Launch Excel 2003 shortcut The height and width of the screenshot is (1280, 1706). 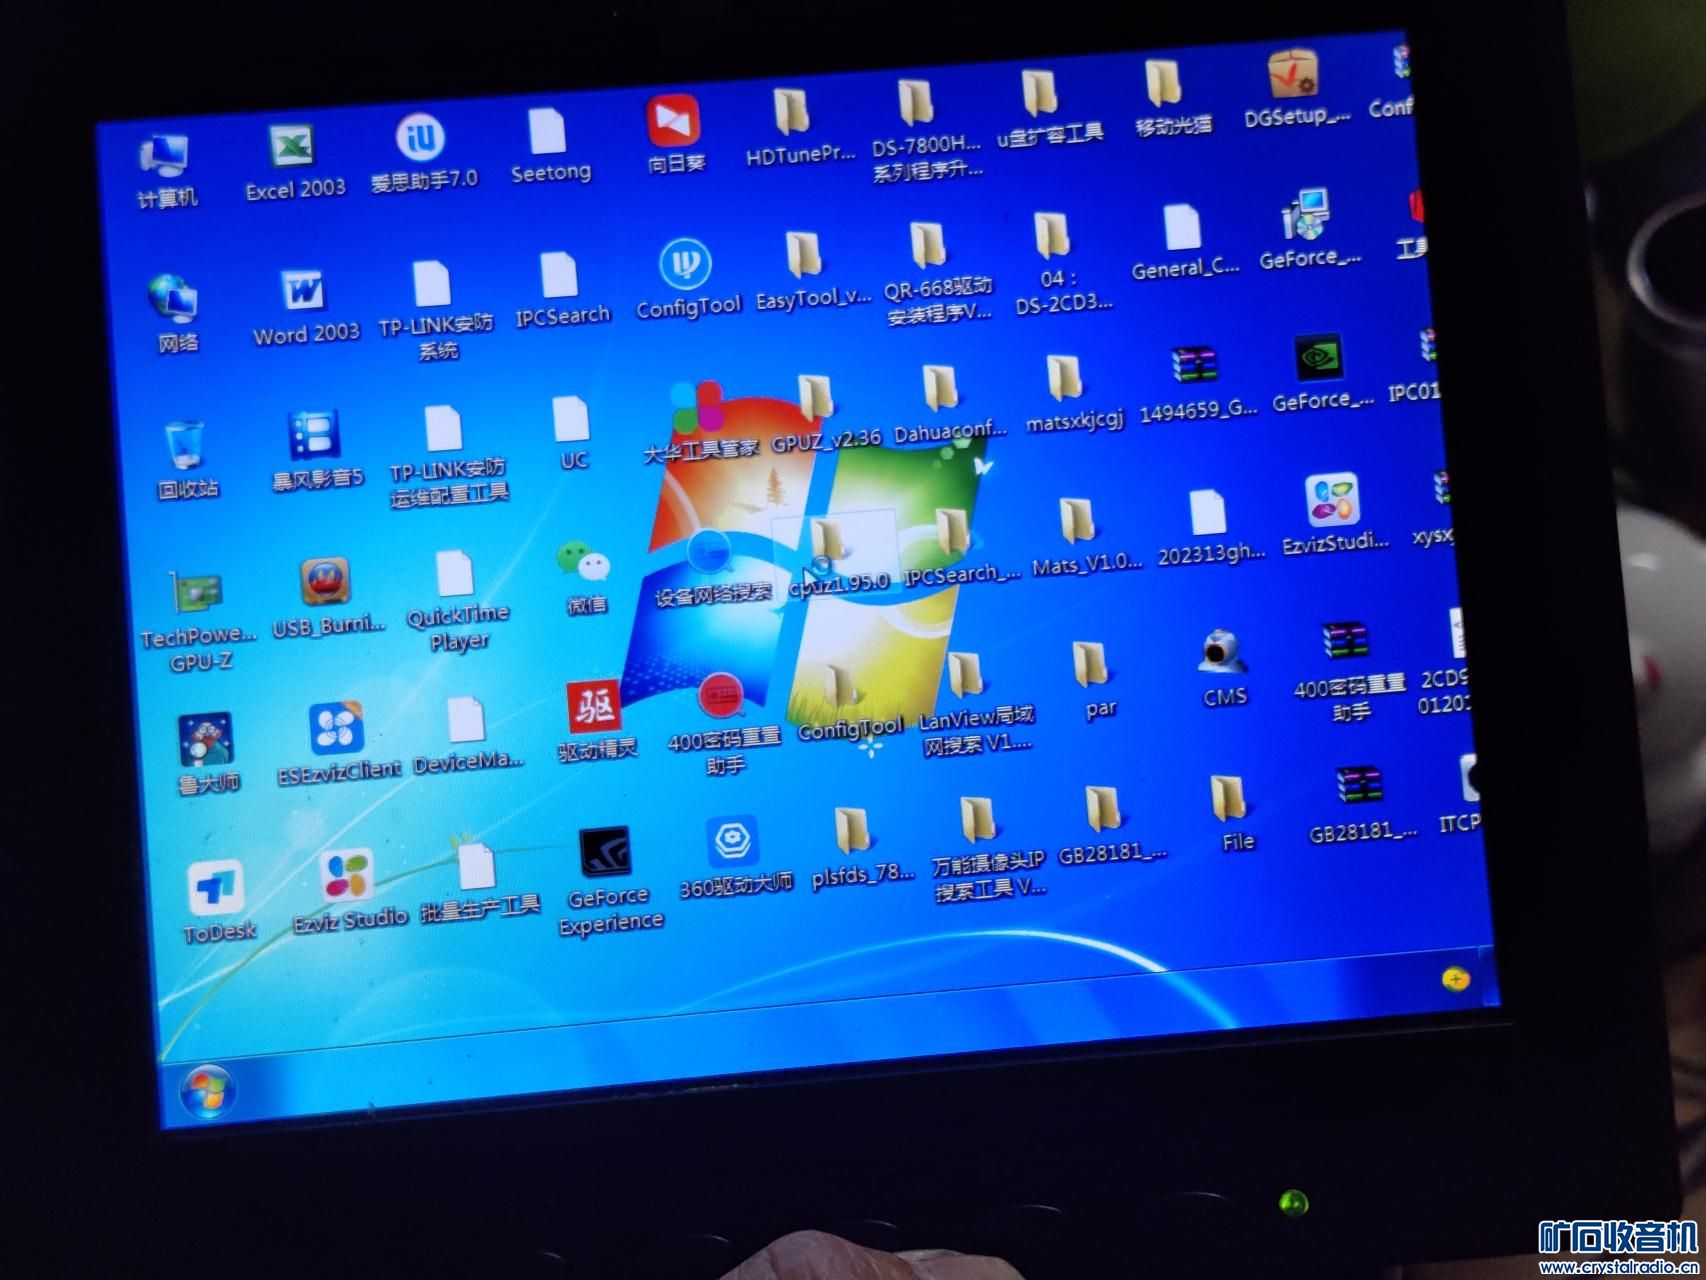[x=292, y=149]
